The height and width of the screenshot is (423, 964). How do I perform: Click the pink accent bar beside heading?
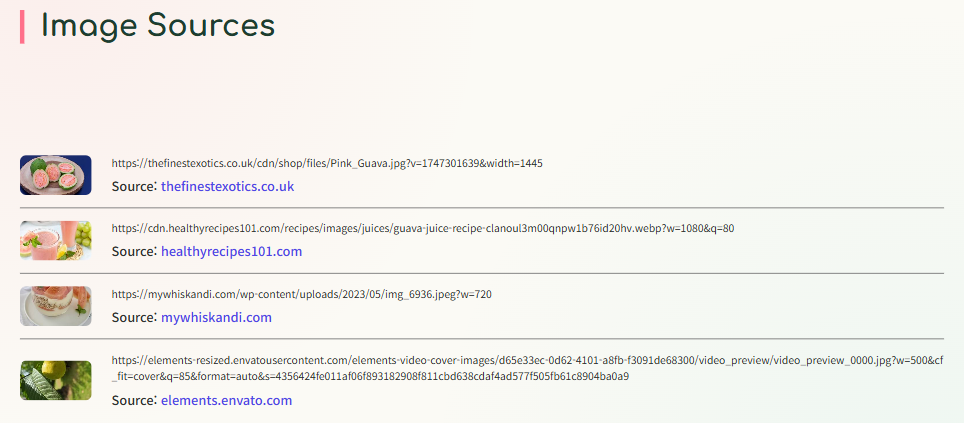tap(22, 27)
